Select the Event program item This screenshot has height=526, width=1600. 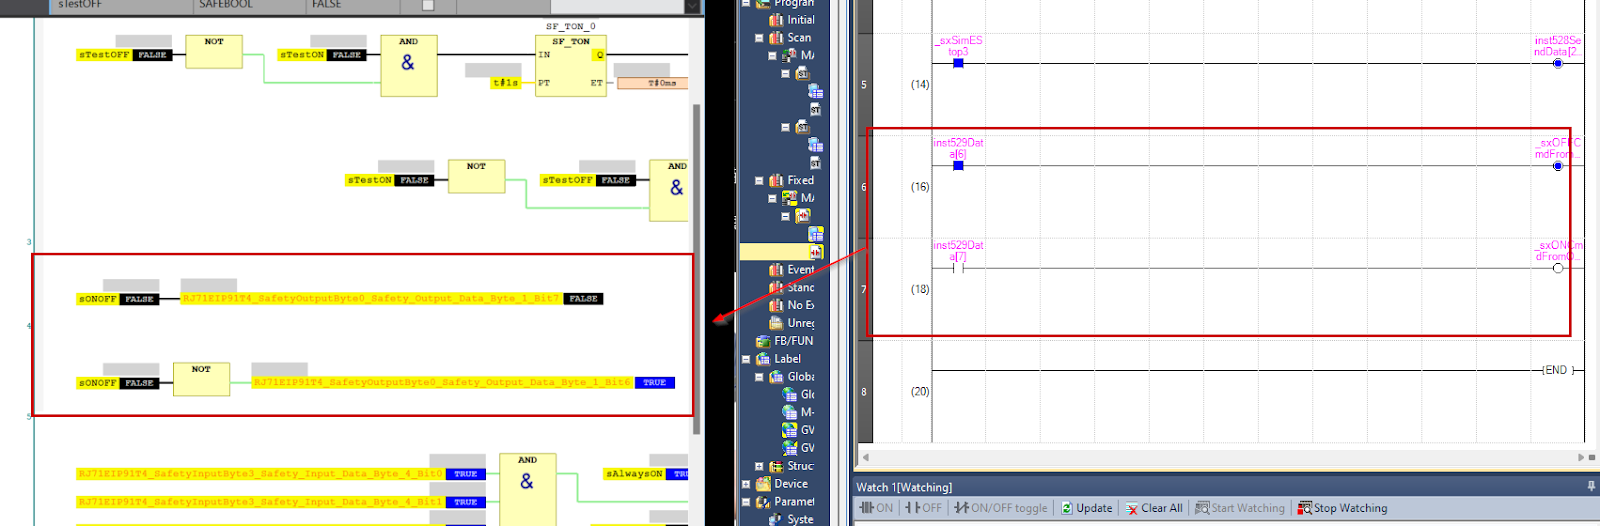[x=801, y=270]
